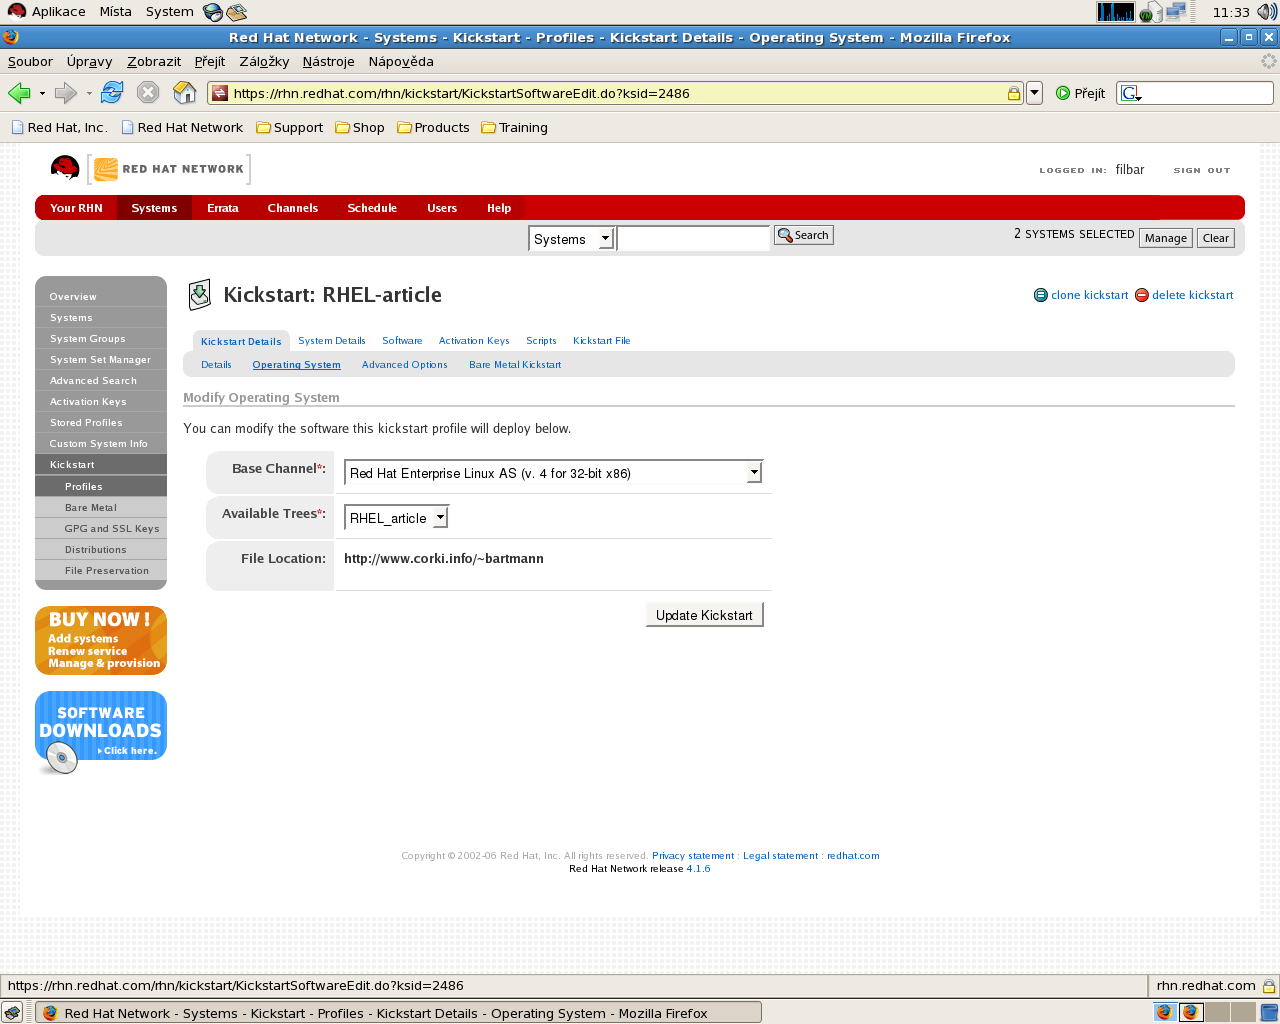Click the Forward navigation arrow
The height and width of the screenshot is (1024, 1280).
pos(66,93)
